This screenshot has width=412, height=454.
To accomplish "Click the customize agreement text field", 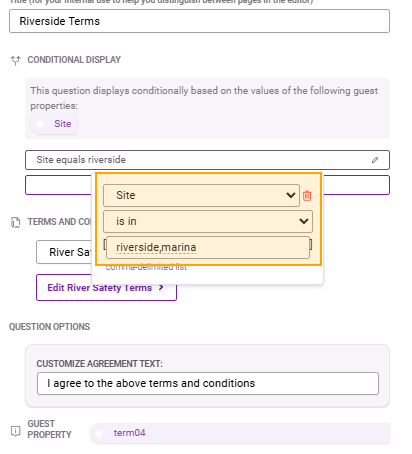I will (208, 383).
